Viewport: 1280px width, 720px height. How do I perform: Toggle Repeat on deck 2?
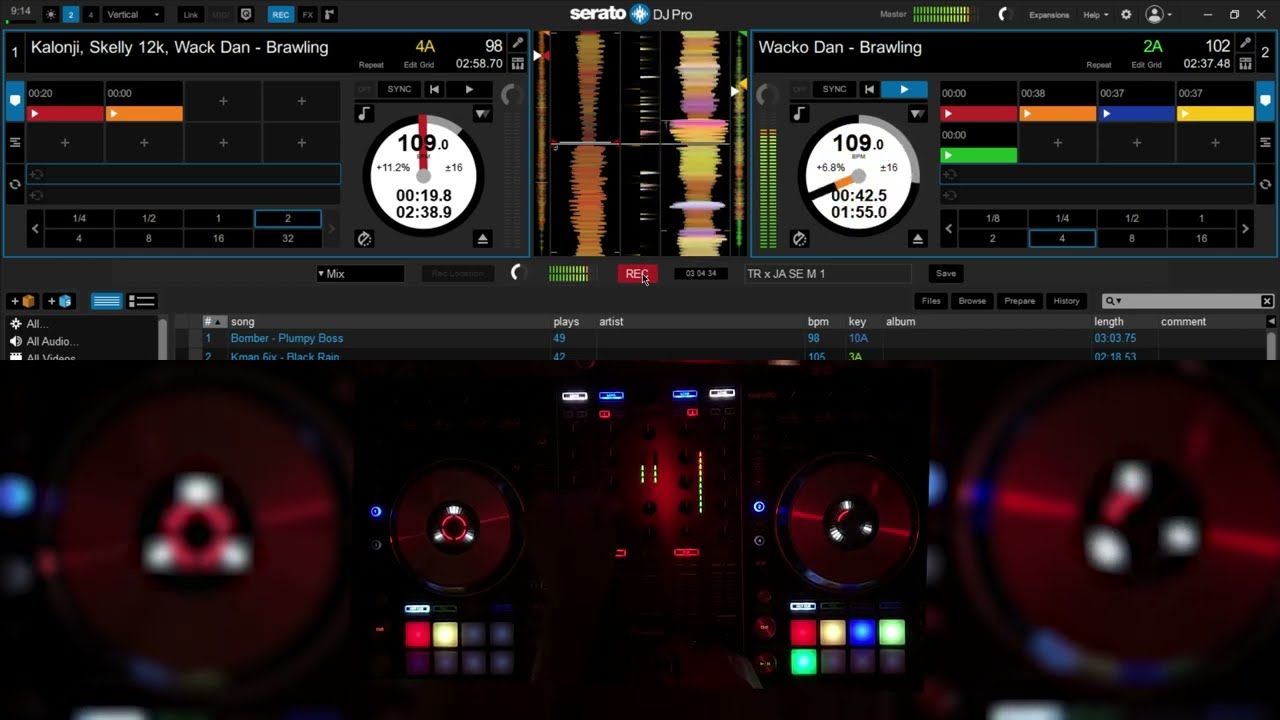click(1099, 65)
